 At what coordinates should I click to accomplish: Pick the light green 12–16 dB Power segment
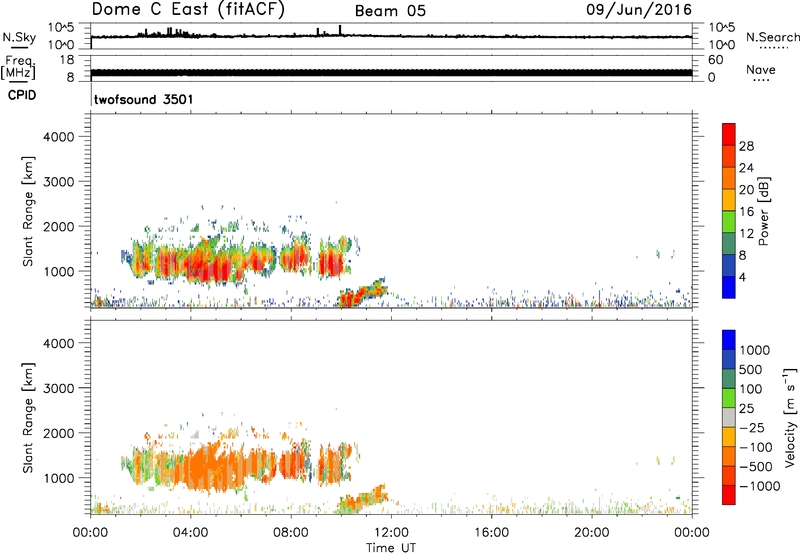[x=729, y=222]
